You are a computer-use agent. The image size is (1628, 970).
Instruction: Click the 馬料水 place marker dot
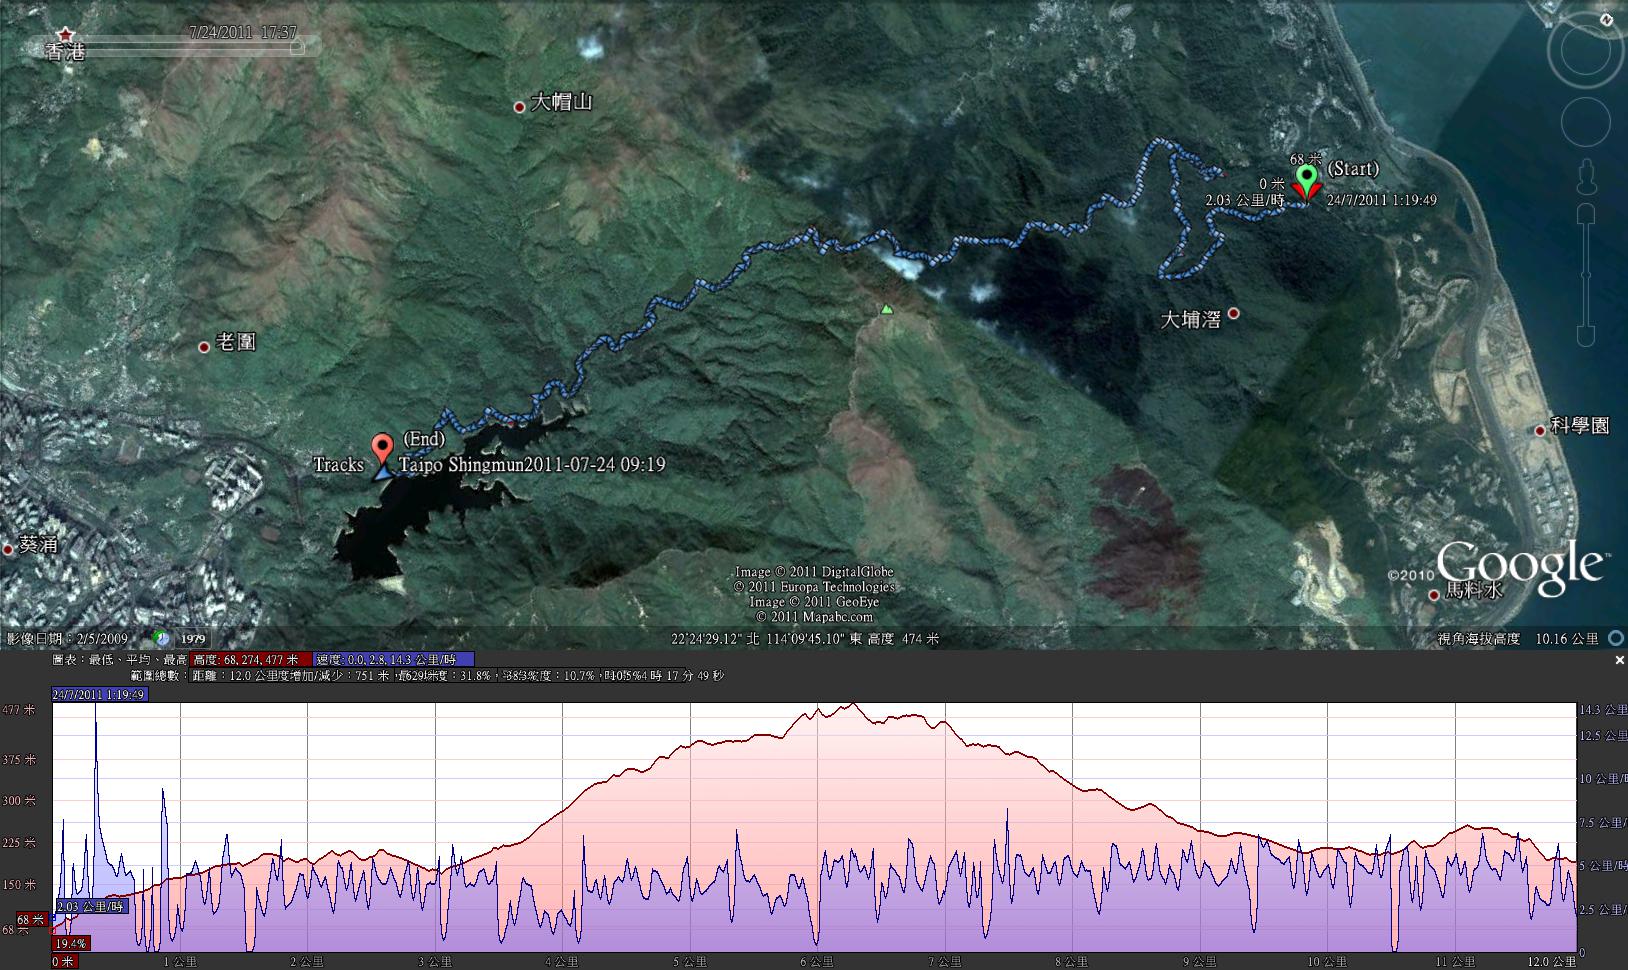tap(1433, 595)
